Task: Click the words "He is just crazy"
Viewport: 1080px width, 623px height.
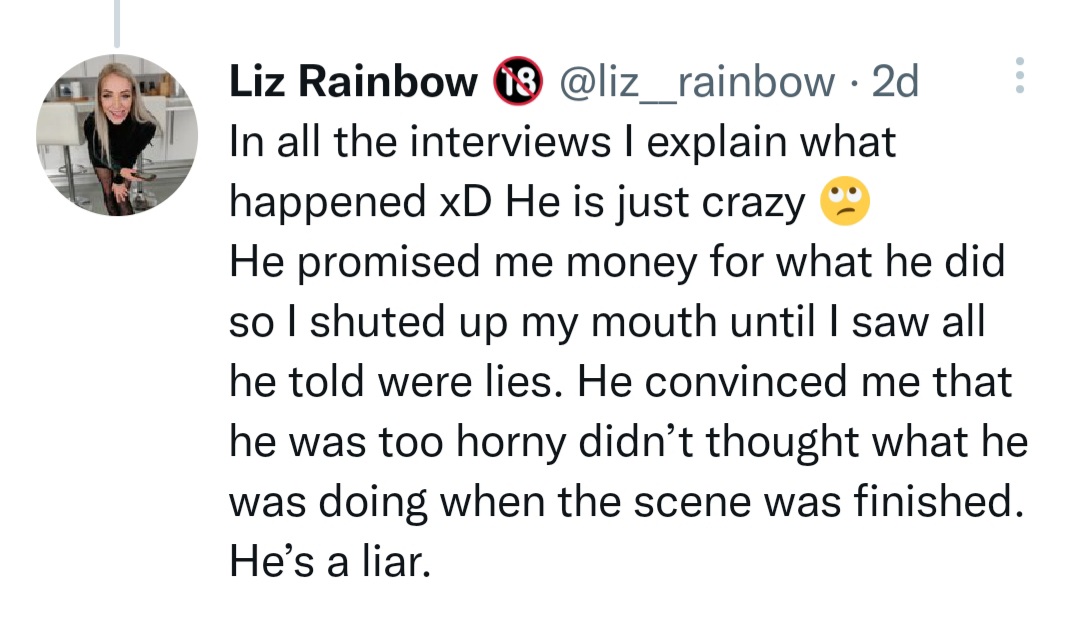Action: pos(655,204)
